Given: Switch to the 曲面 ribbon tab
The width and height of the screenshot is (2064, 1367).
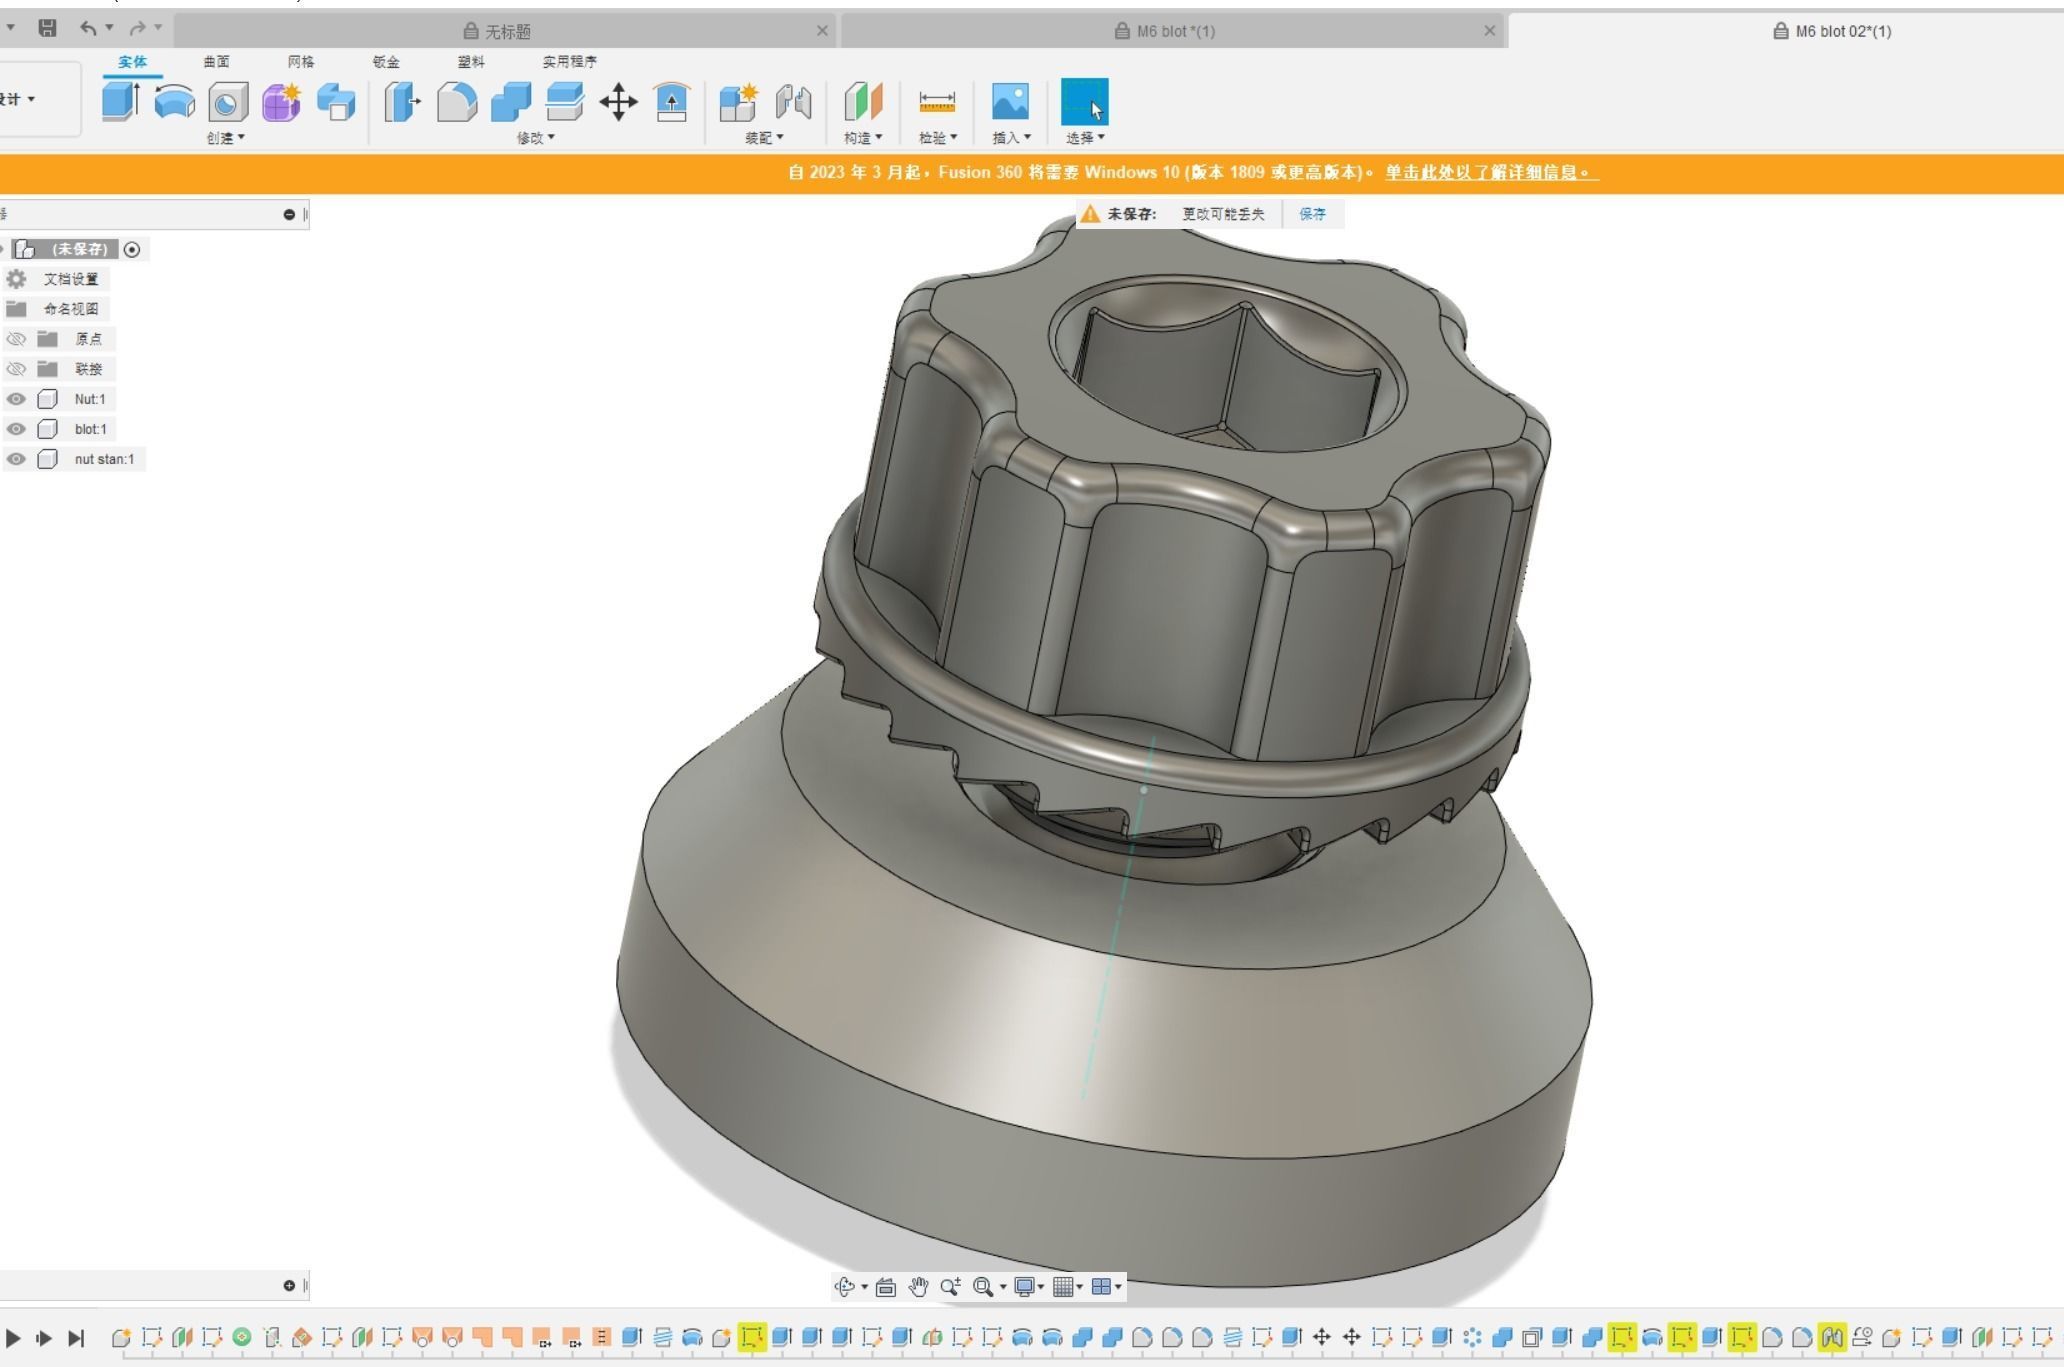Looking at the screenshot, I should click(216, 62).
